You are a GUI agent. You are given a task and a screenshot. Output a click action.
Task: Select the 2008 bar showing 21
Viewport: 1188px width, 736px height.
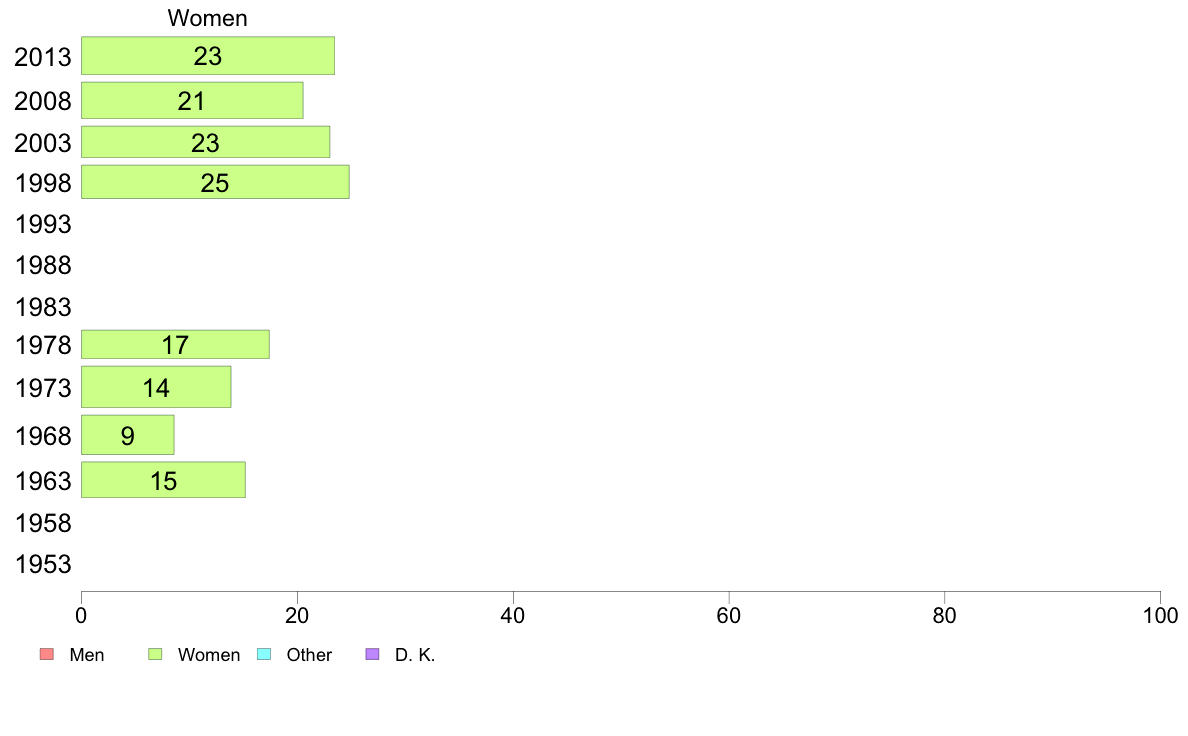click(x=192, y=101)
